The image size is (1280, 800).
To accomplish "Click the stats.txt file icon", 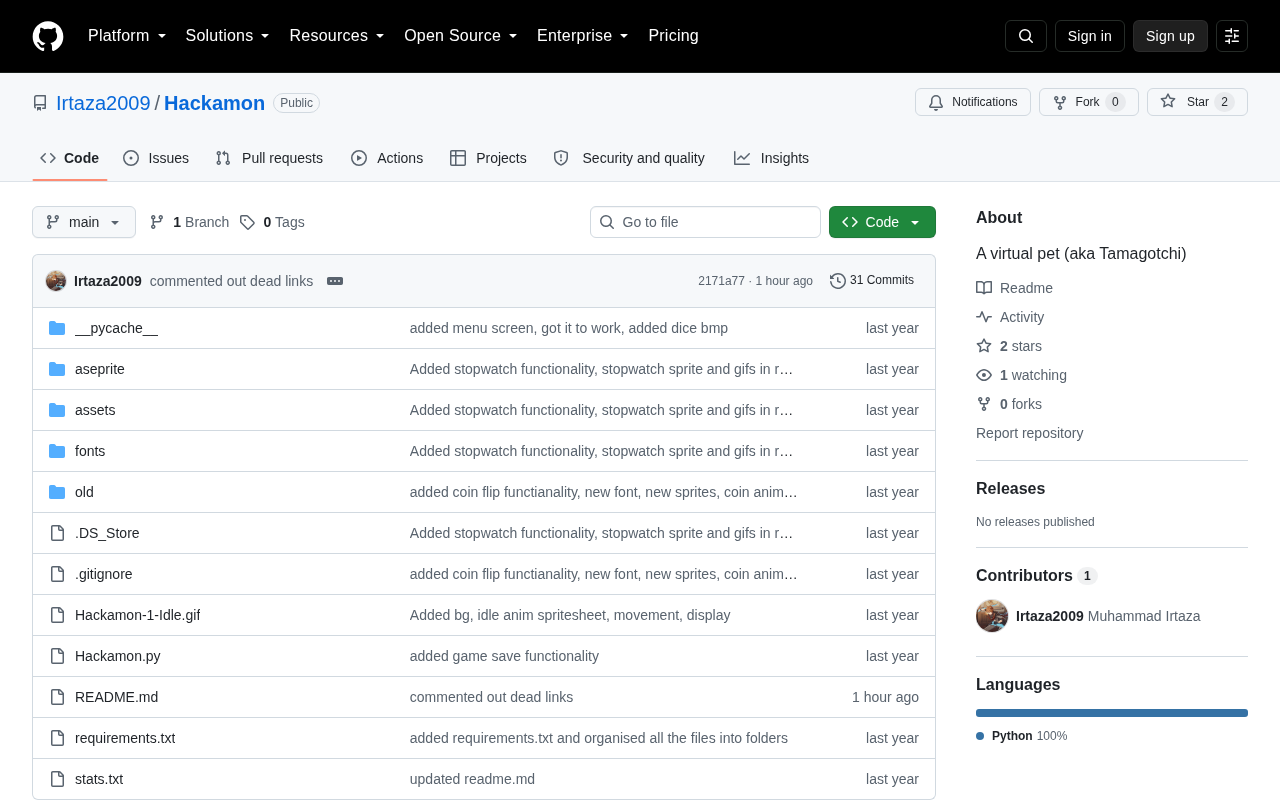I will [57, 779].
